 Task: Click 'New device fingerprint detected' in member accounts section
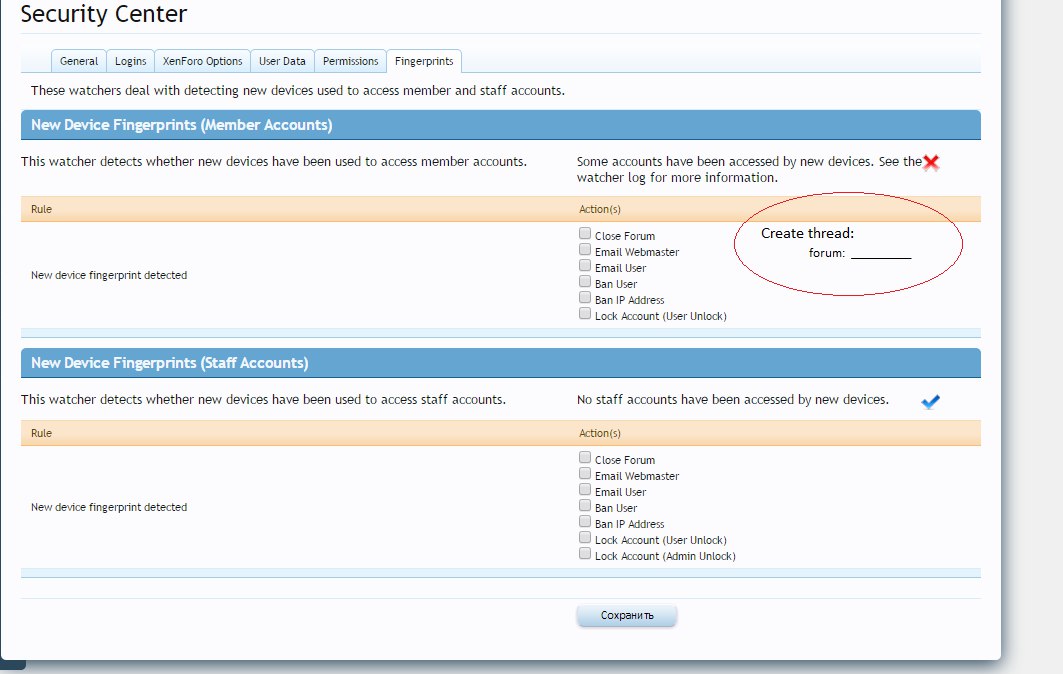[109, 275]
